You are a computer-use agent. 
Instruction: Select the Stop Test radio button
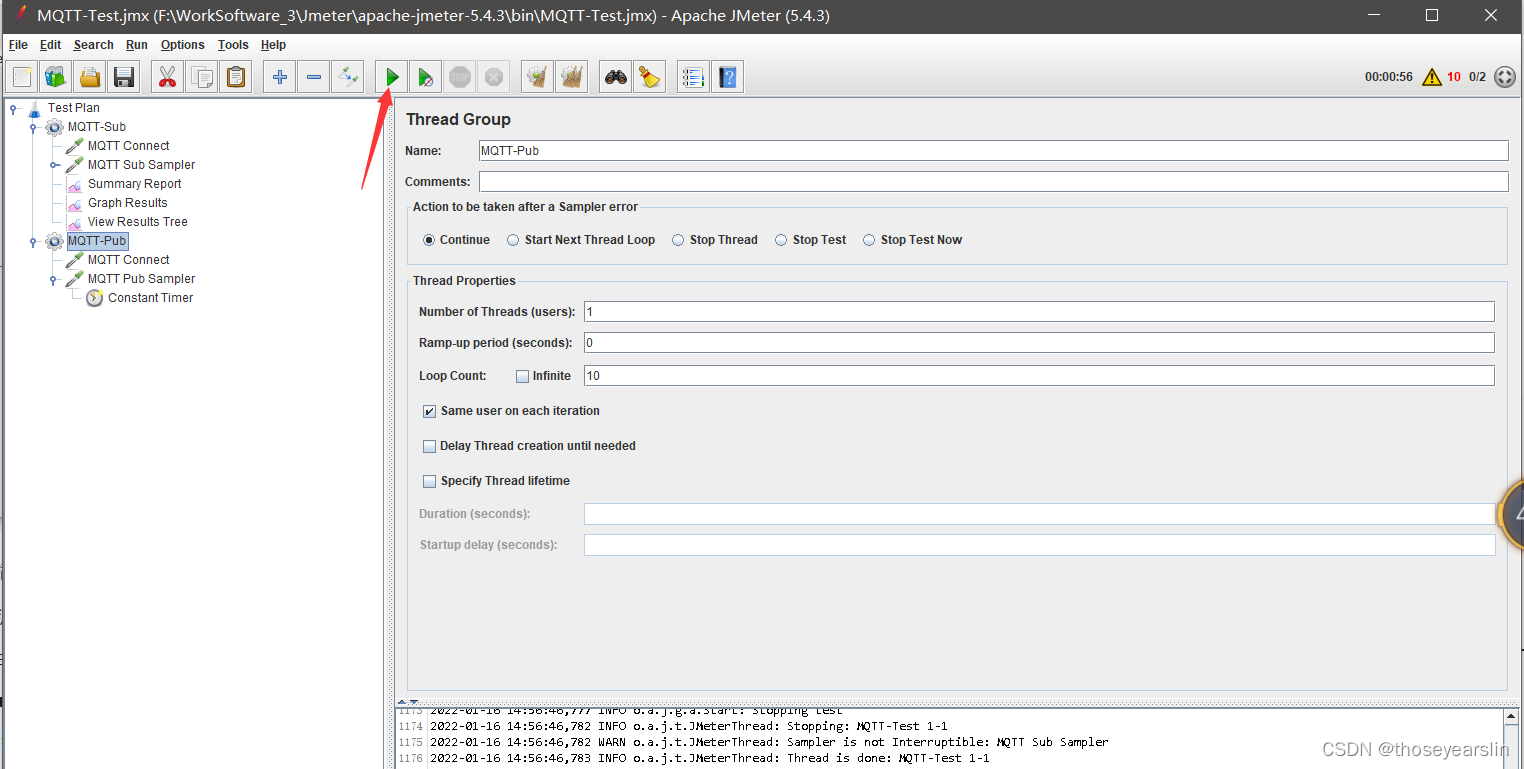[x=781, y=240]
